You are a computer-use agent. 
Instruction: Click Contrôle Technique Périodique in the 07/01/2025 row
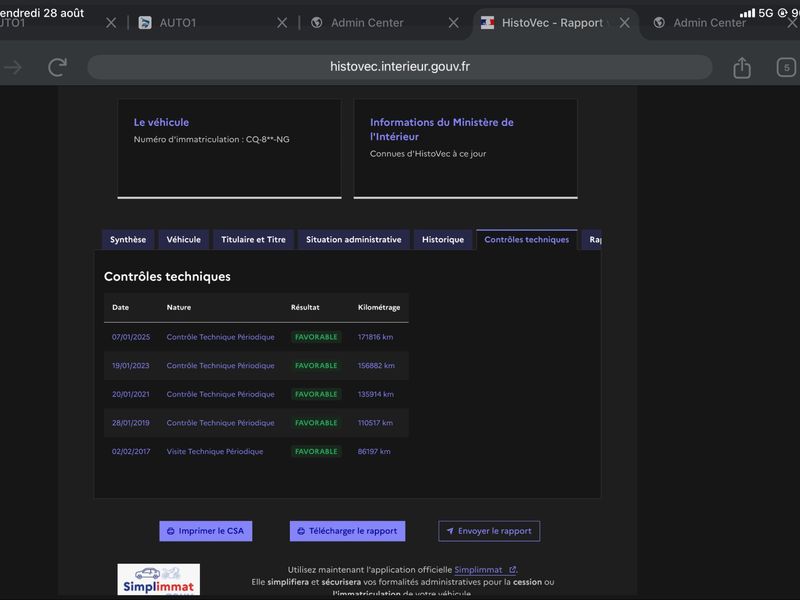click(220, 337)
